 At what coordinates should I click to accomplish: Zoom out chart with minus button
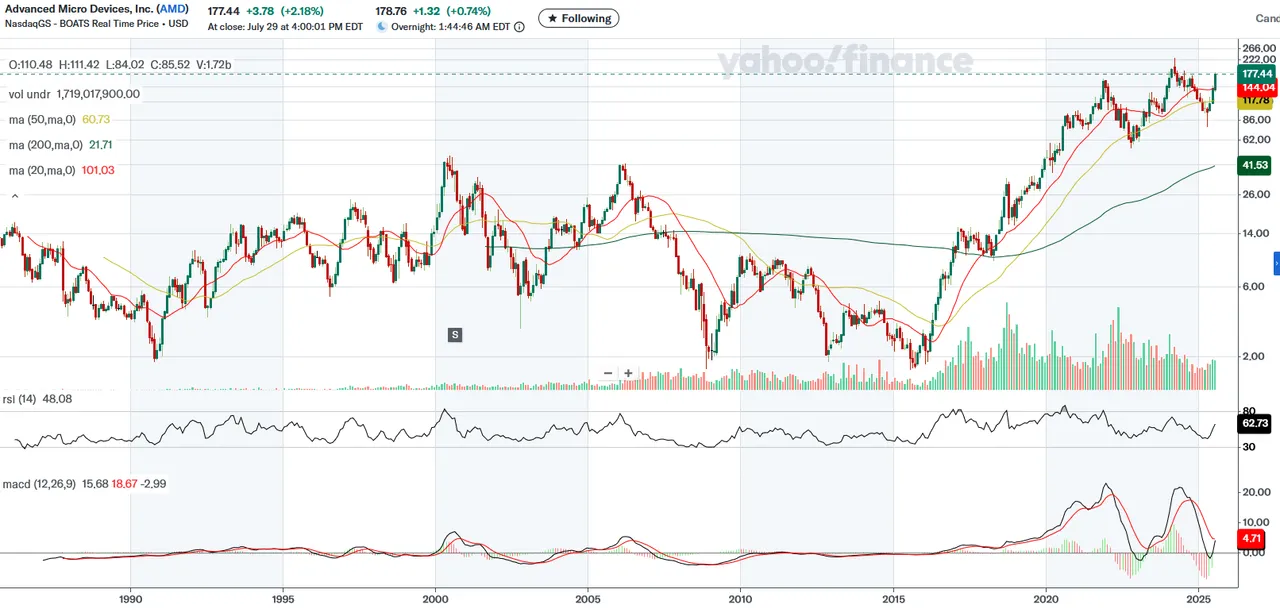tap(608, 373)
